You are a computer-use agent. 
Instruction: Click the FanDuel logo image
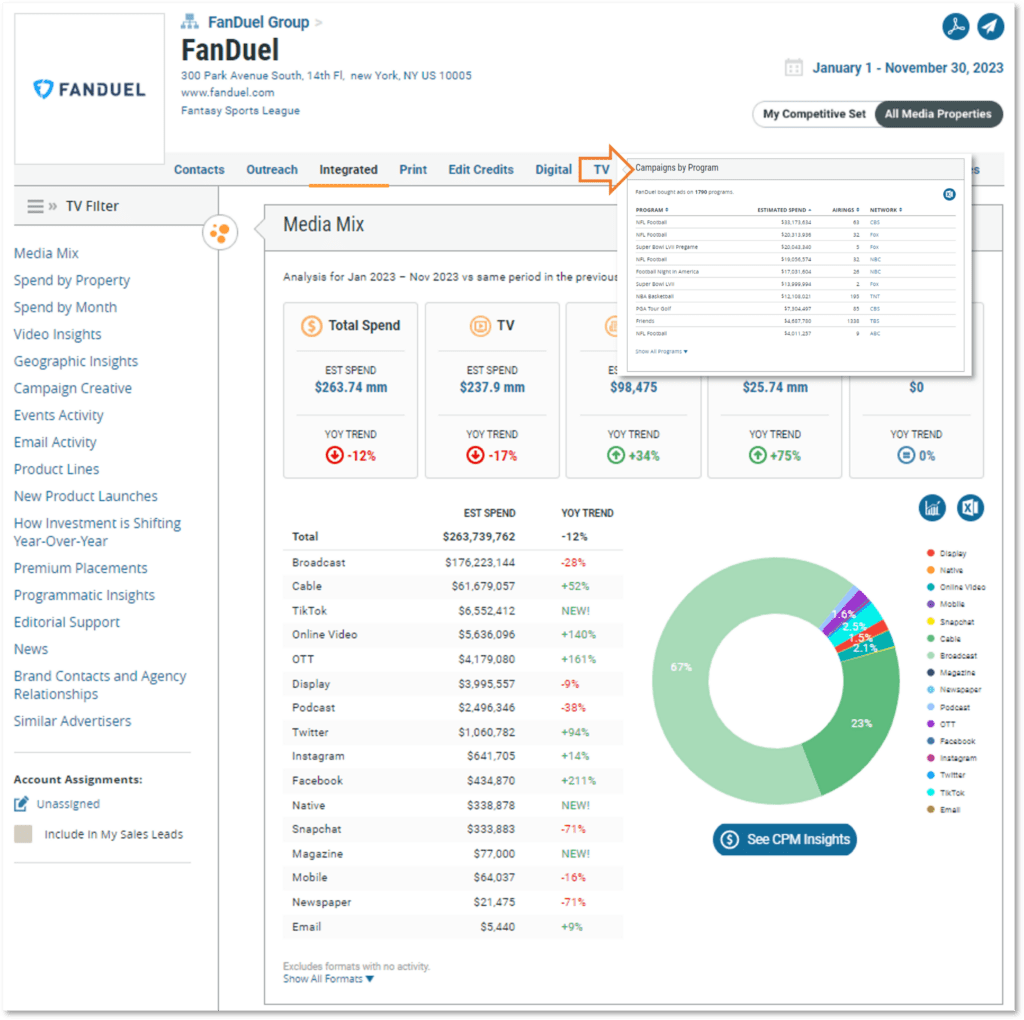coord(89,89)
